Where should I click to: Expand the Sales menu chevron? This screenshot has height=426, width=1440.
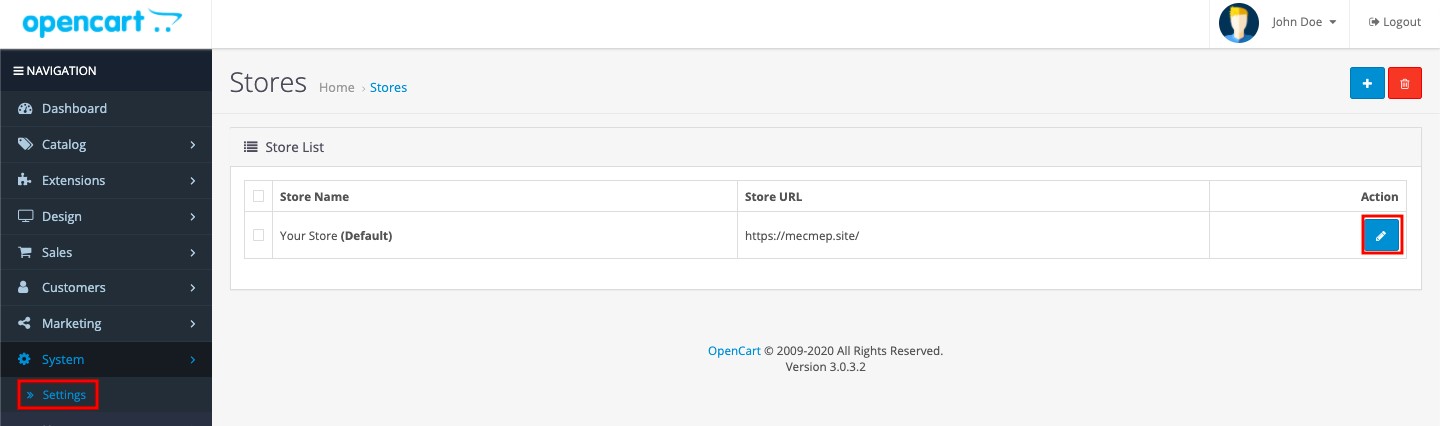pos(192,253)
